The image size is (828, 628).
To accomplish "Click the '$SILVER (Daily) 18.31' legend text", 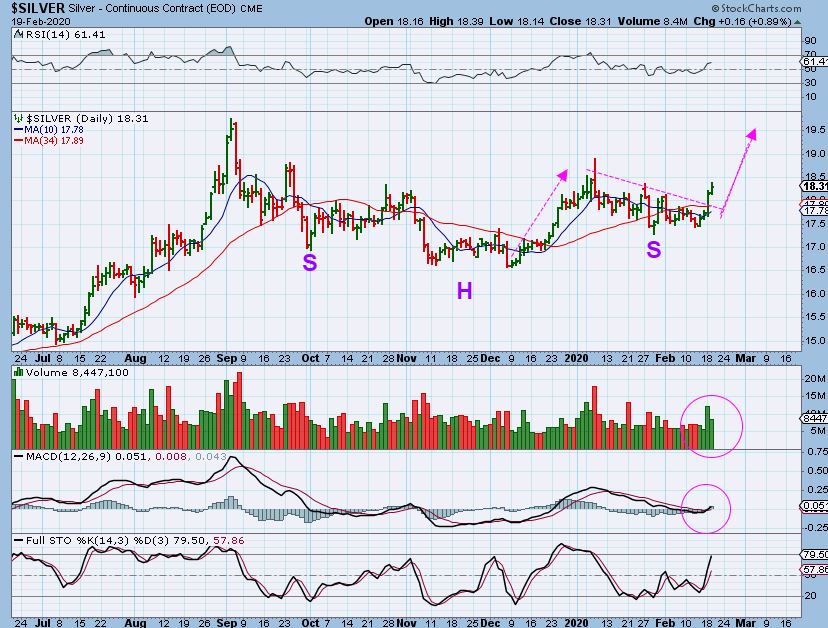I will tap(87, 118).
